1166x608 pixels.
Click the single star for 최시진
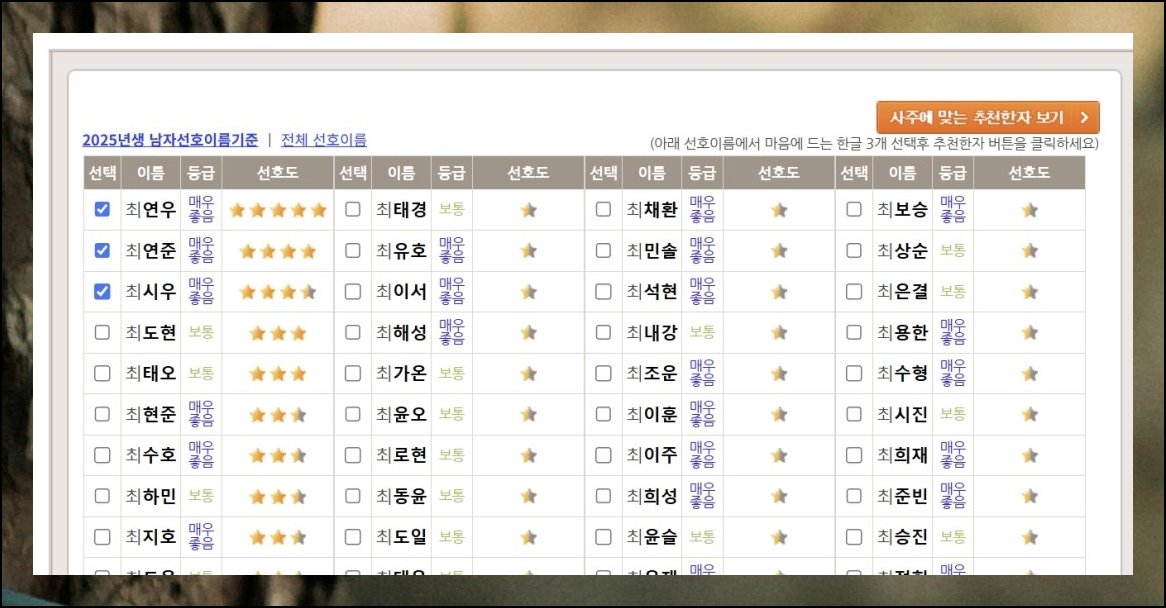point(1030,415)
